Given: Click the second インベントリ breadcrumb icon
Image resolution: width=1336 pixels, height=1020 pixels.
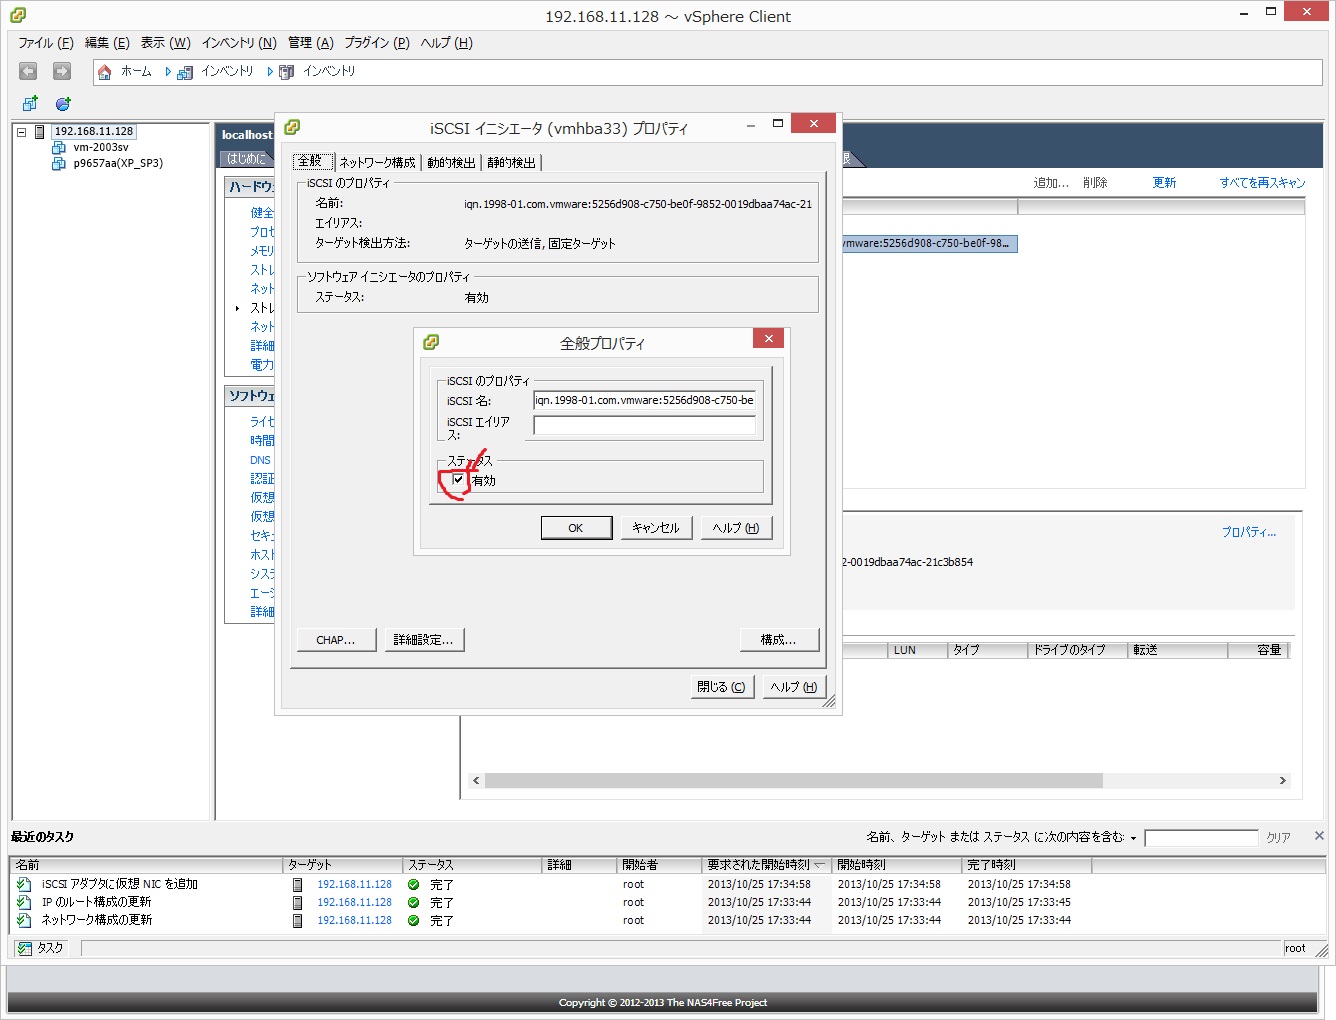Looking at the screenshot, I should point(287,72).
